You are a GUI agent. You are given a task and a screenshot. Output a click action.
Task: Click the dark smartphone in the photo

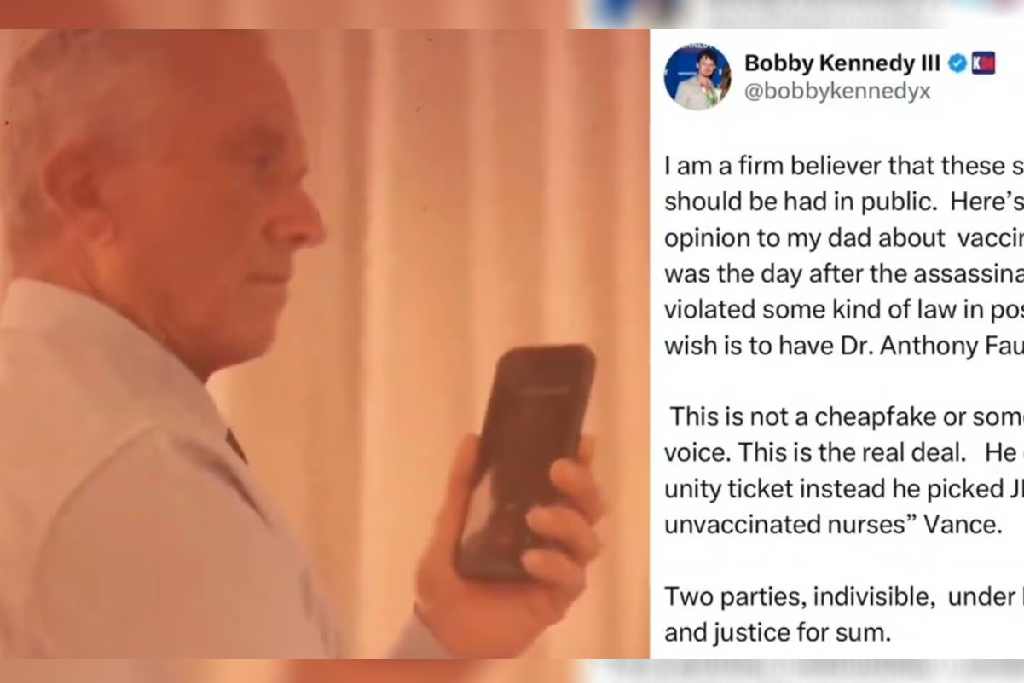coord(524,462)
